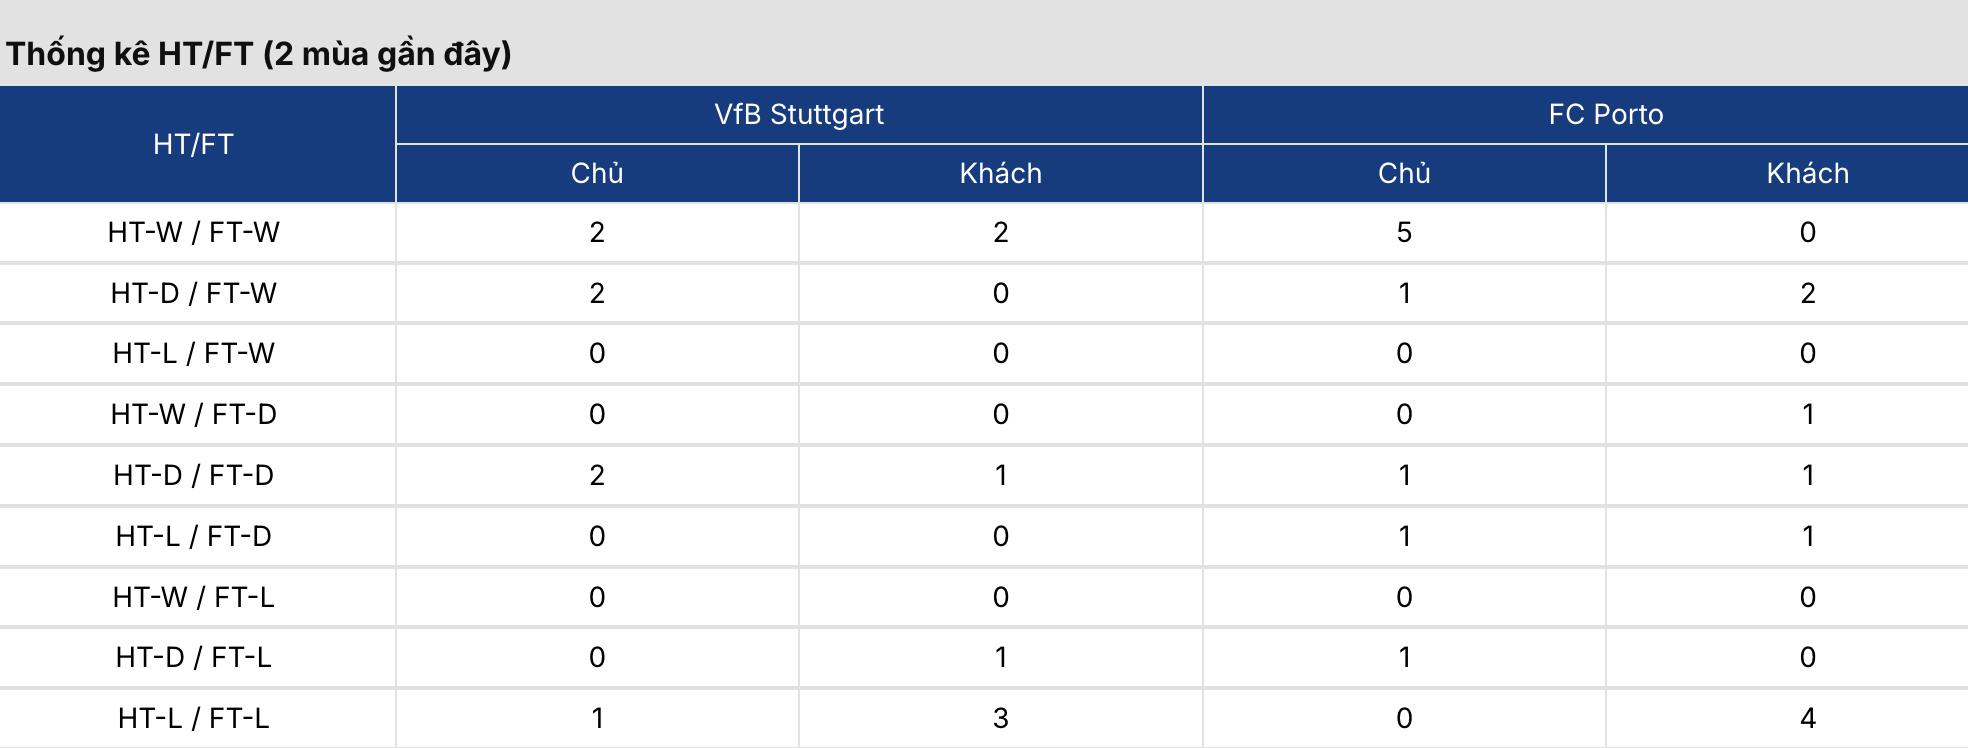Image resolution: width=1968 pixels, height=748 pixels.
Task: Click the HT-W / FT-W row label
Action: click(193, 232)
